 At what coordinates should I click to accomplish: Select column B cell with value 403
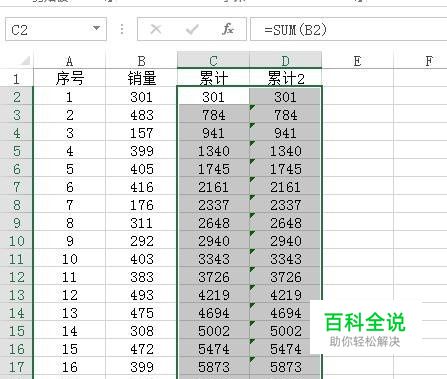point(141,259)
